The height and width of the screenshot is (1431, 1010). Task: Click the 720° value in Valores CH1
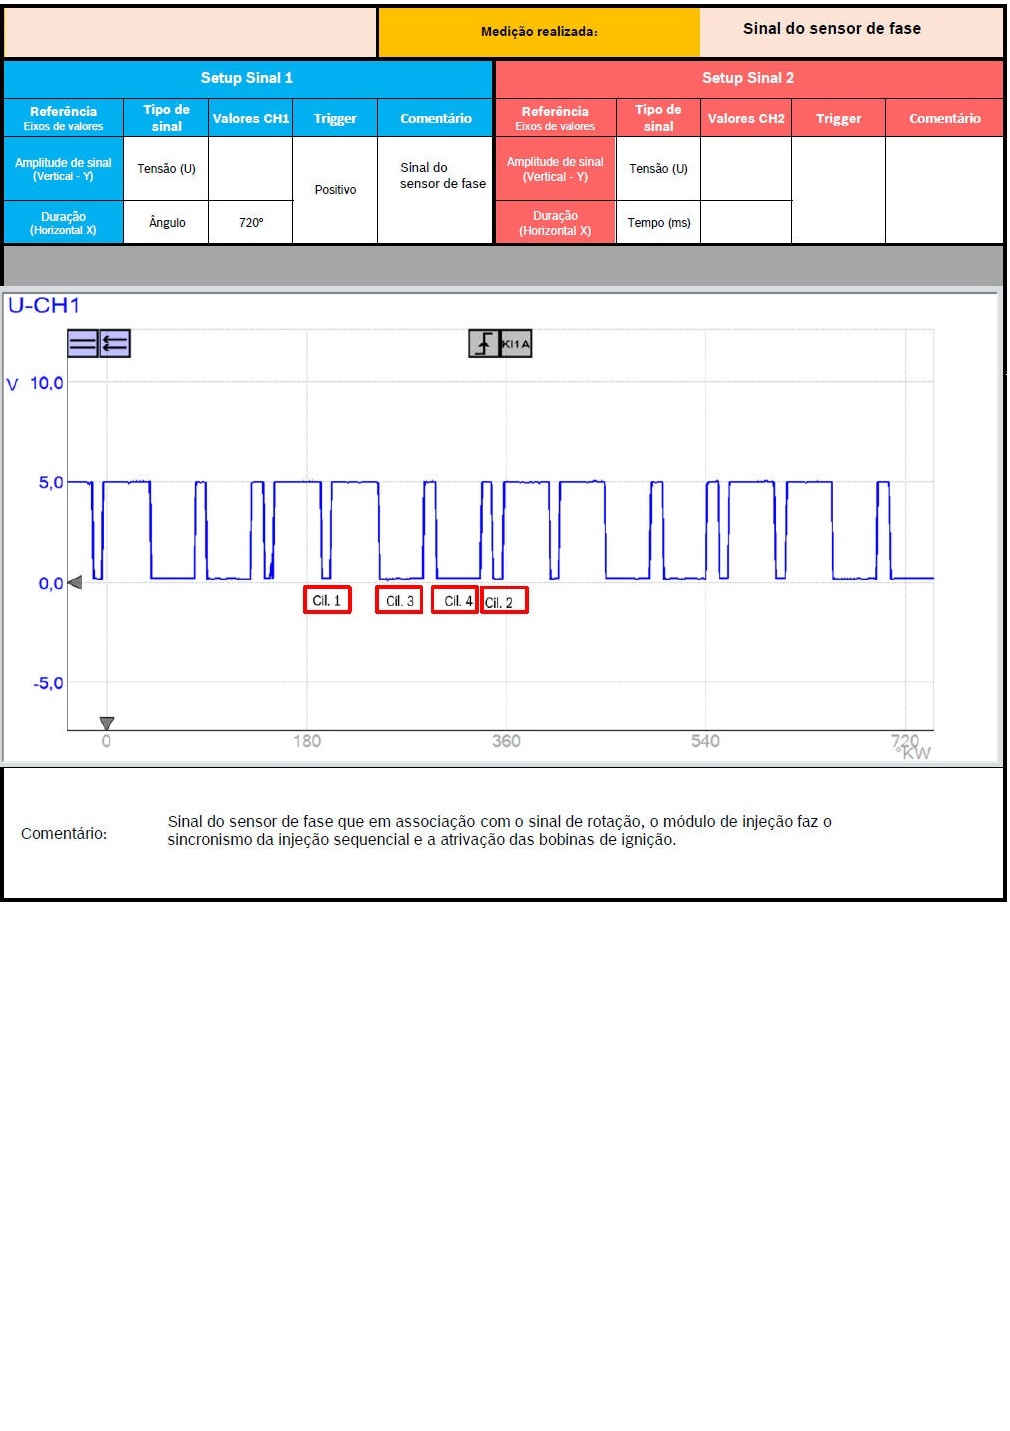point(251,223)
